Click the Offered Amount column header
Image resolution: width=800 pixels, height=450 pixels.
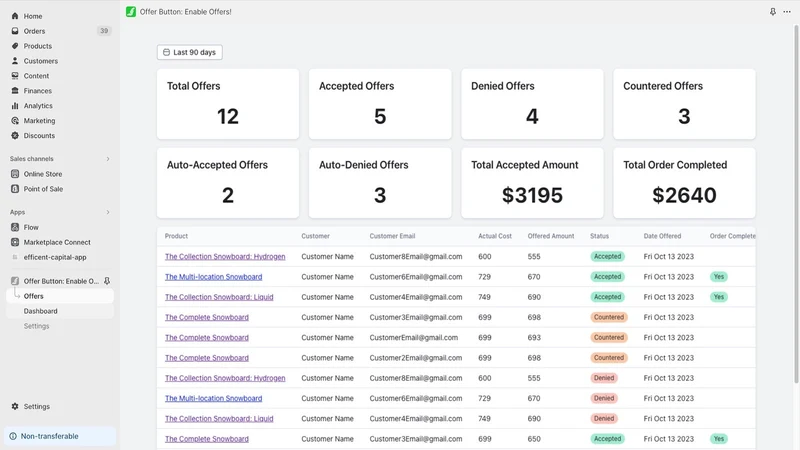pos(551,236)
